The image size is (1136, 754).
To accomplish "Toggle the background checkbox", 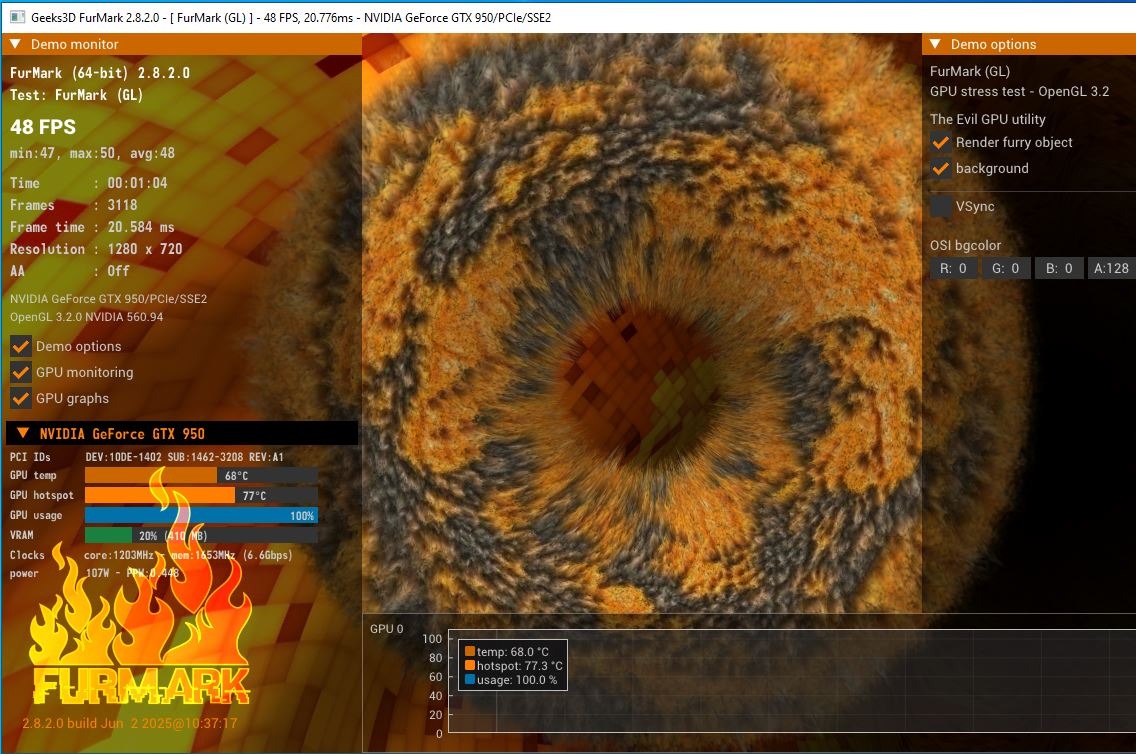I will click(940, 169).
